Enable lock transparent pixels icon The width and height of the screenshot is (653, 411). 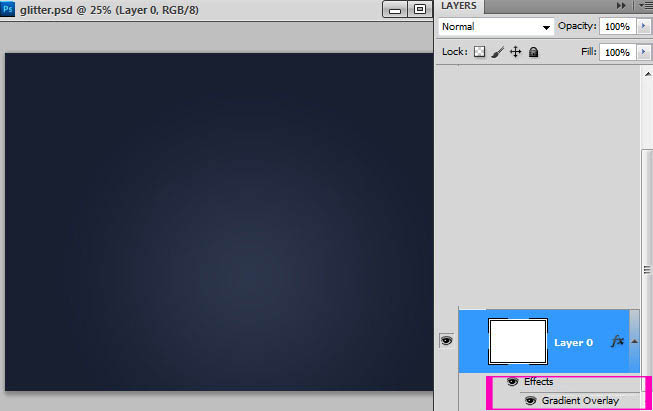(479, 52)
